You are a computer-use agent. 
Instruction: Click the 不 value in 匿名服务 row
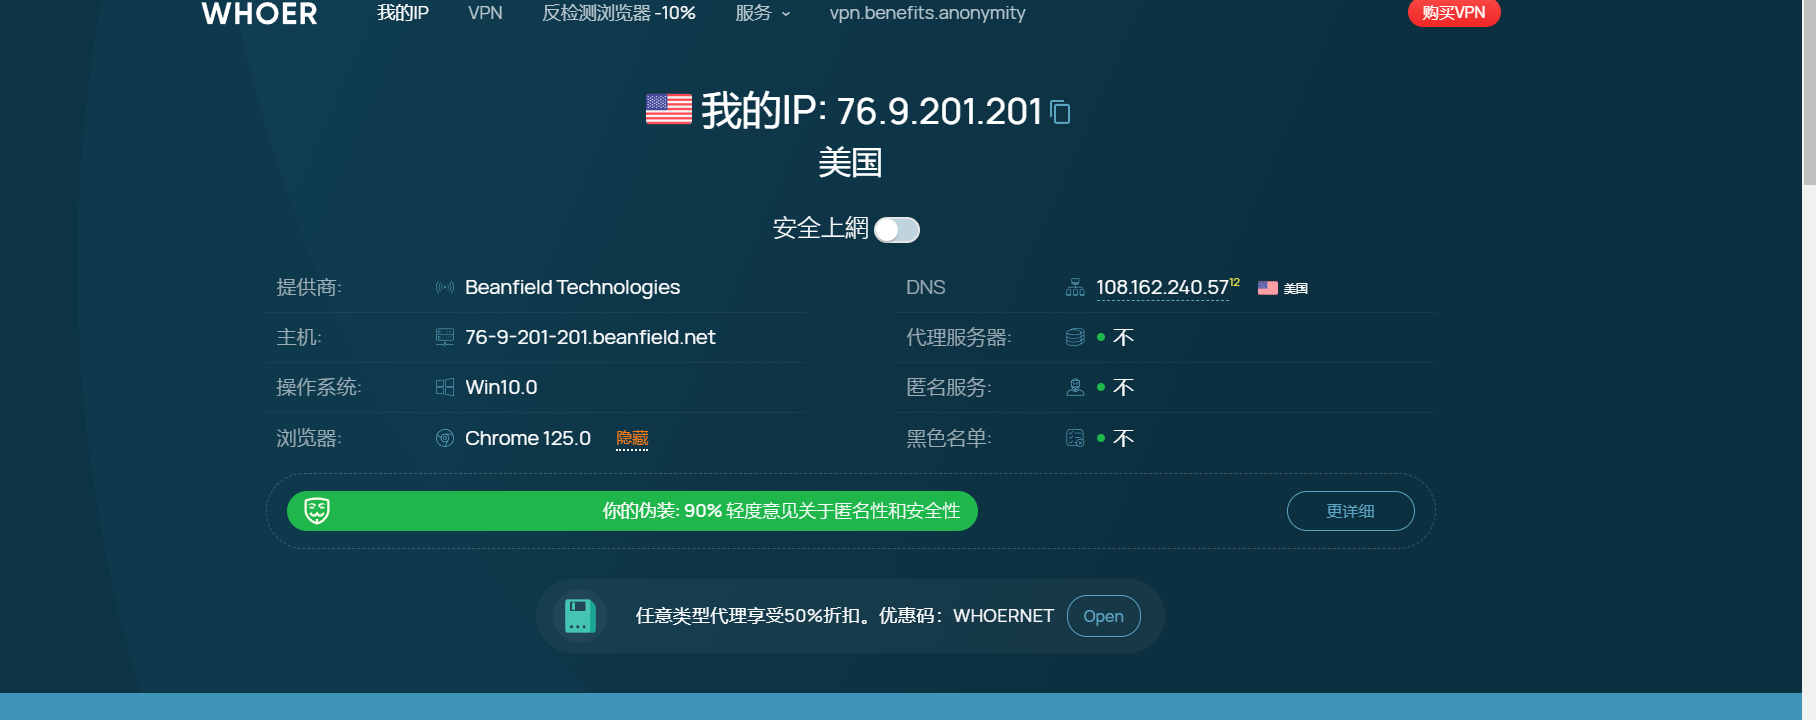click(1123, 388)
